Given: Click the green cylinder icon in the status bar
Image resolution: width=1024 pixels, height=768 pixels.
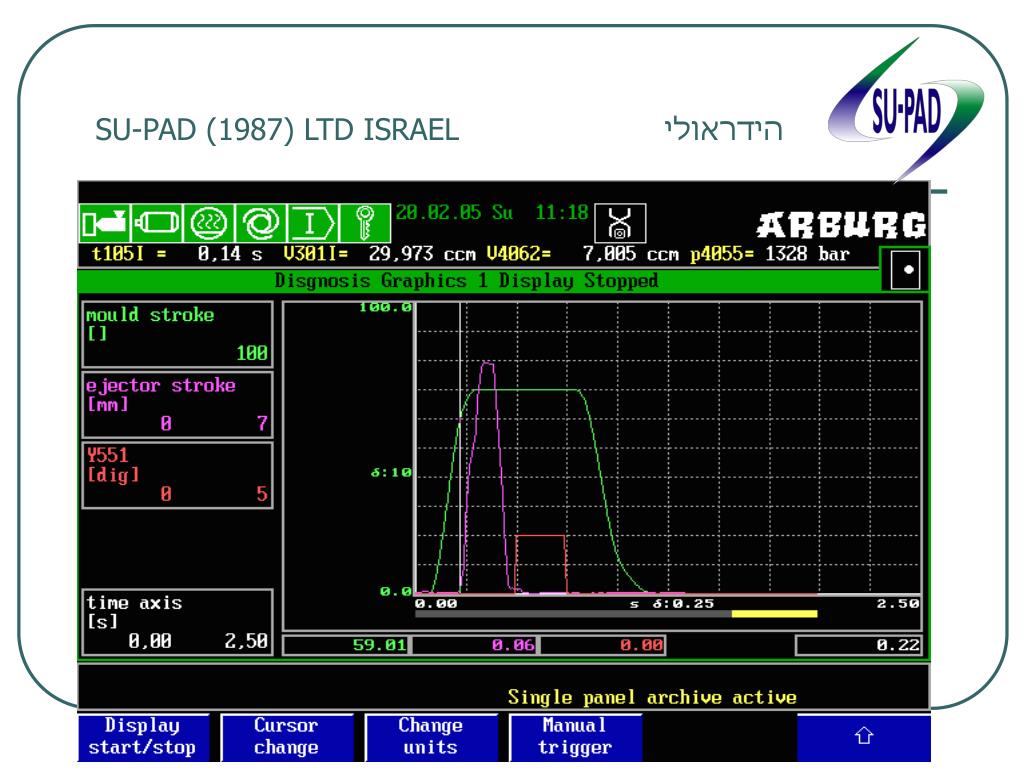Looking at the screenshot, I should 157,223.
